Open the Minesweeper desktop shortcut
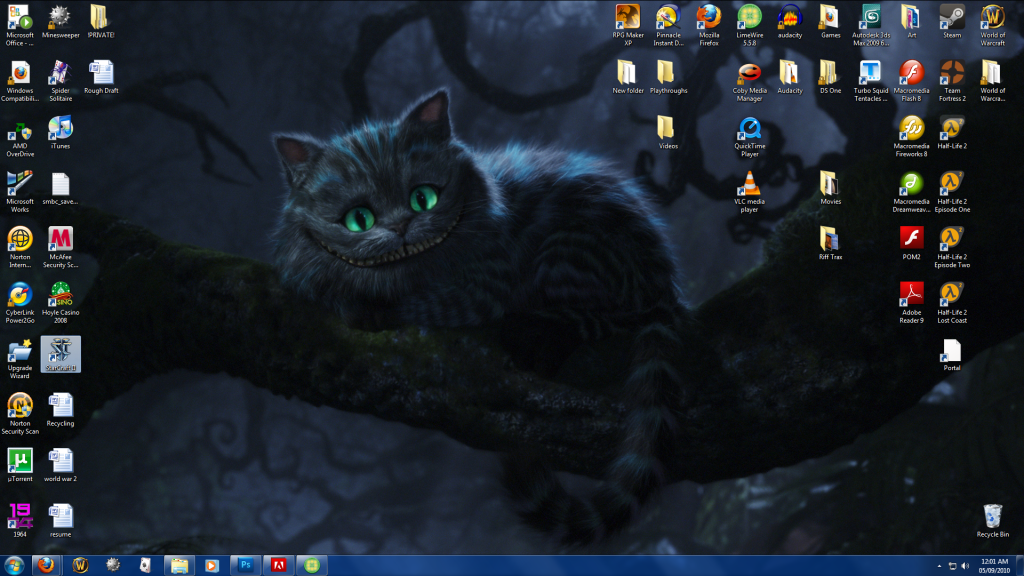Screen dimensions: 1024x576 click(61, 21)
